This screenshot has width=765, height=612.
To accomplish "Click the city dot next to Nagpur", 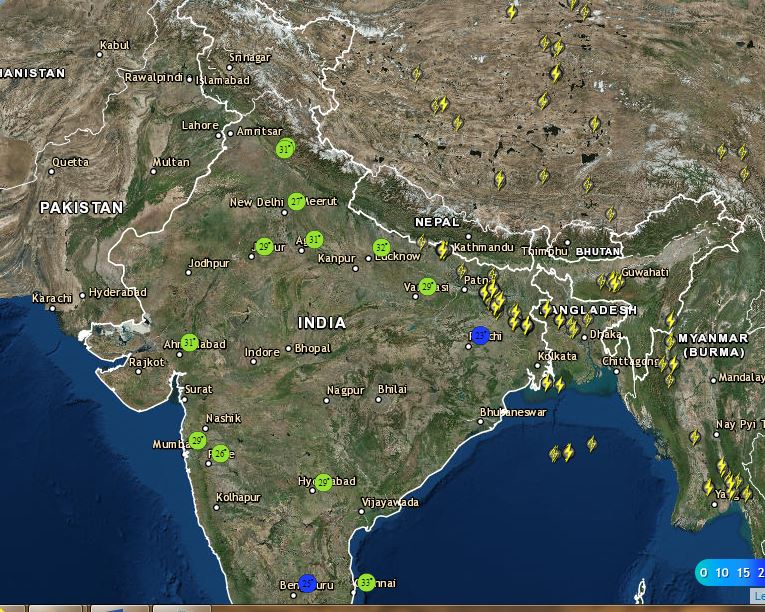I will (326, 401).
